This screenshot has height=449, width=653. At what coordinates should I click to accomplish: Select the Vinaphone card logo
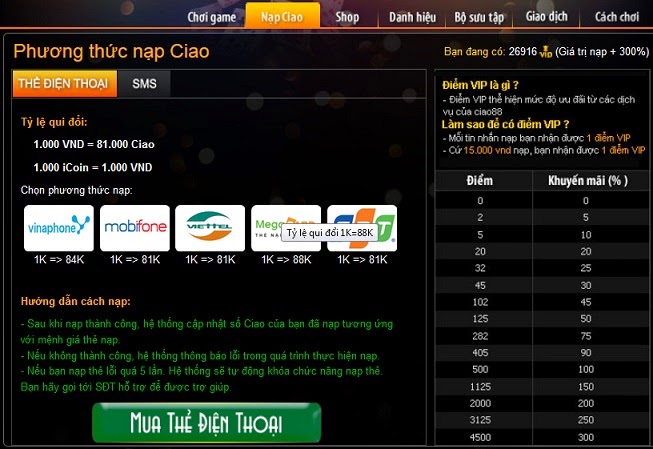point(59,228)
